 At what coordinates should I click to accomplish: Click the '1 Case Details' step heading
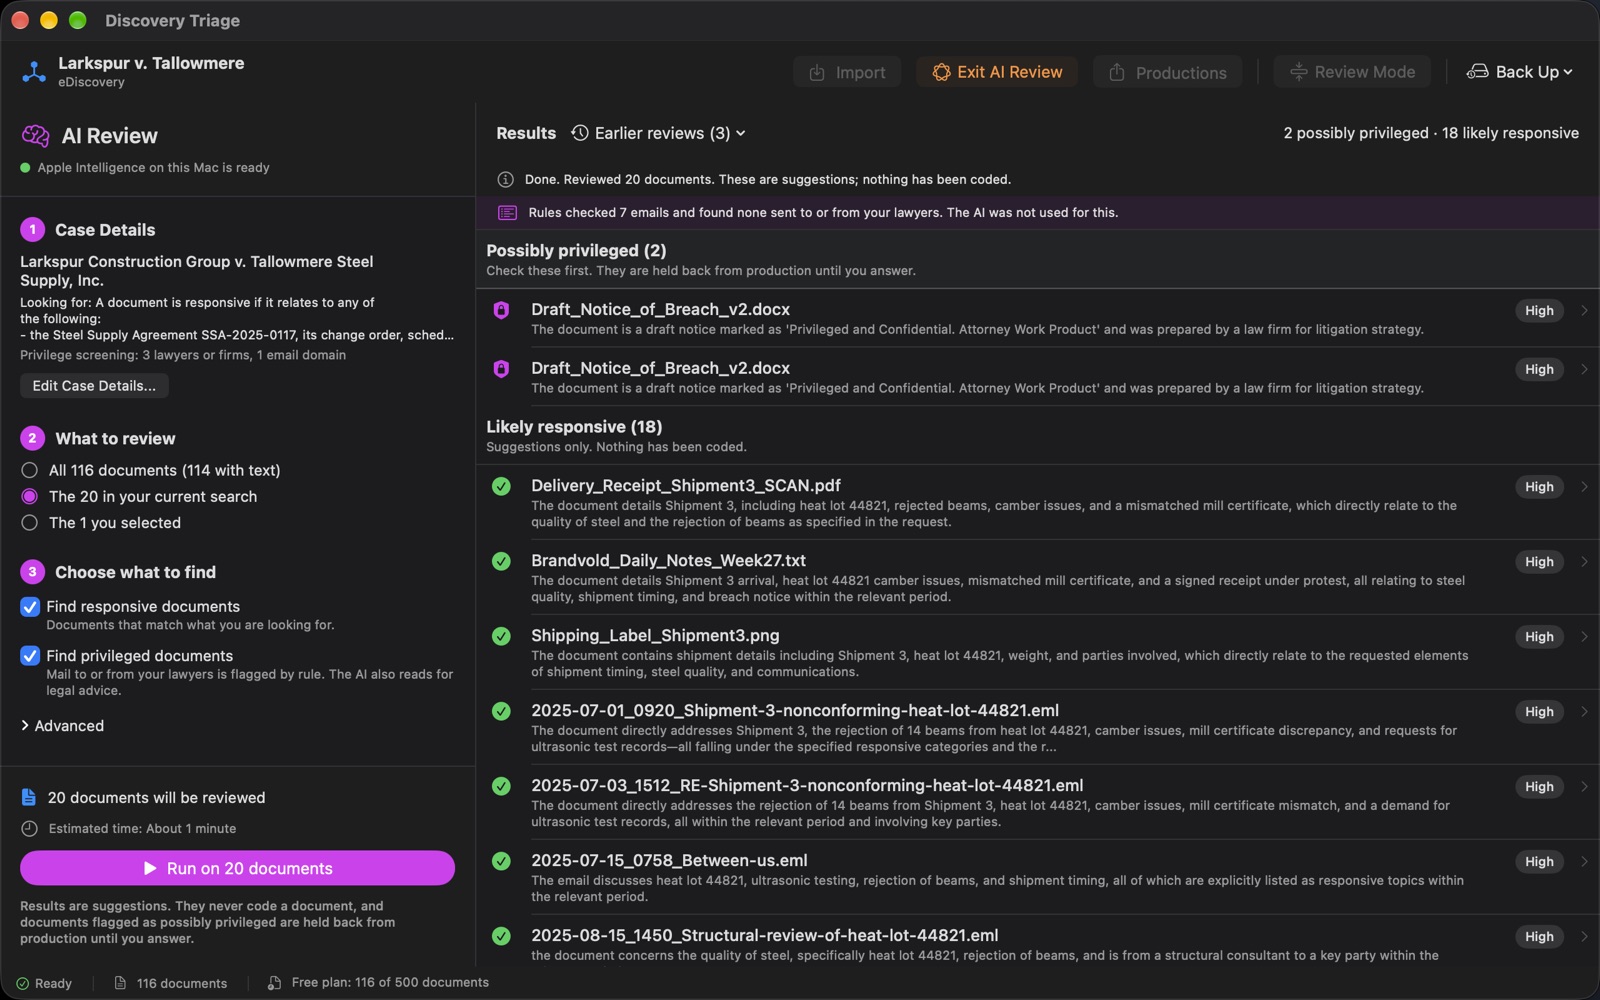tap(88, 230)
